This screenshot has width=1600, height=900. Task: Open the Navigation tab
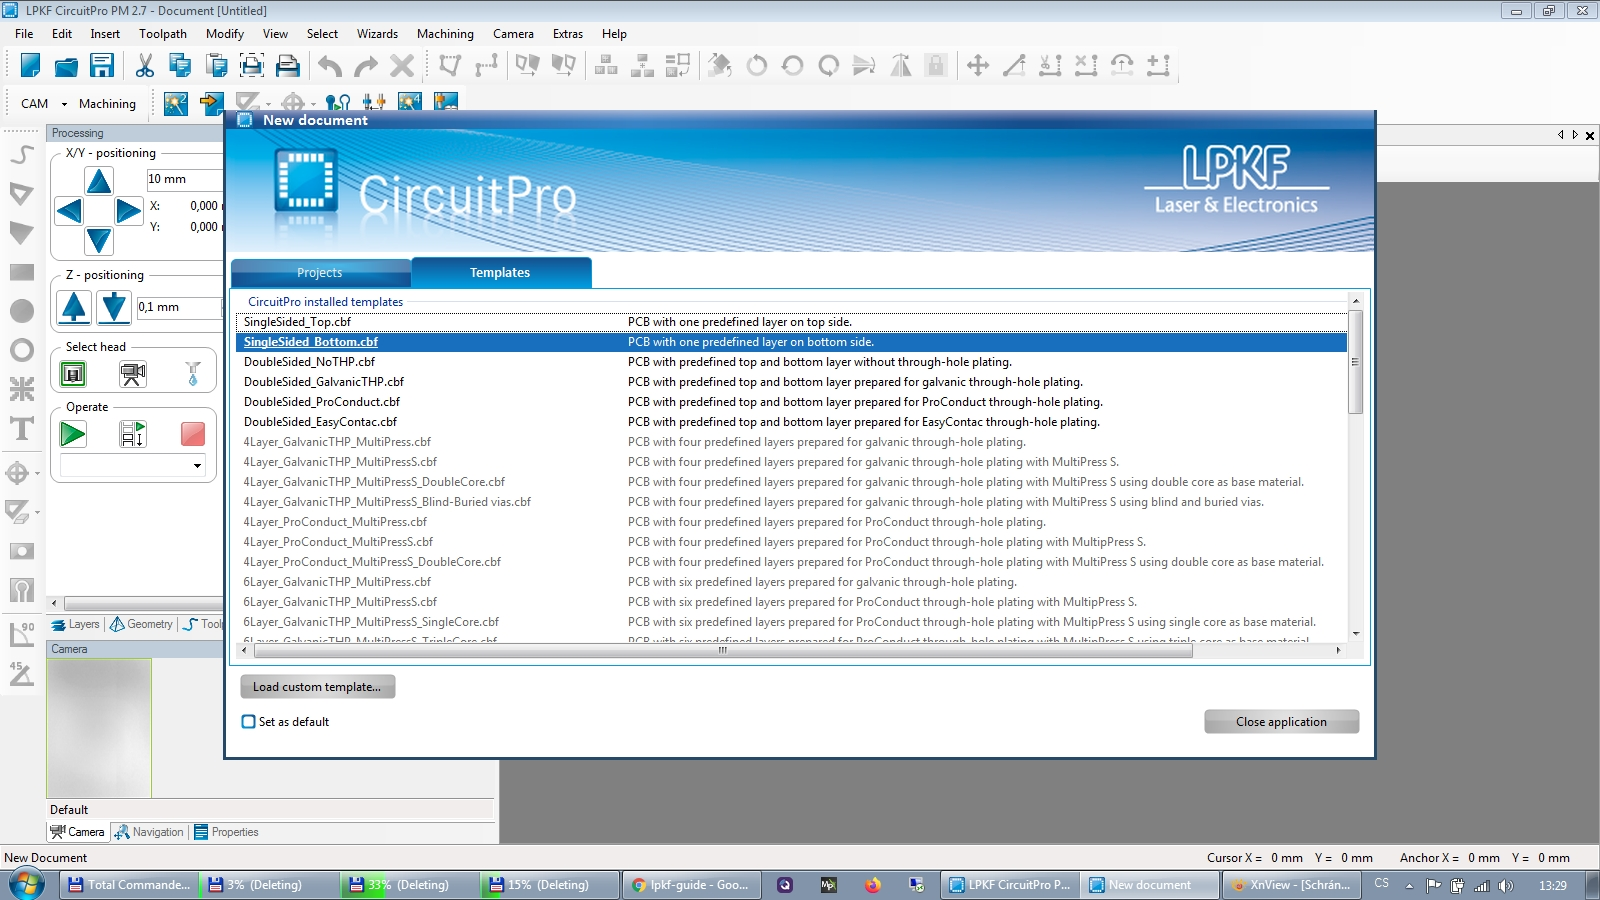click(149, 832)
